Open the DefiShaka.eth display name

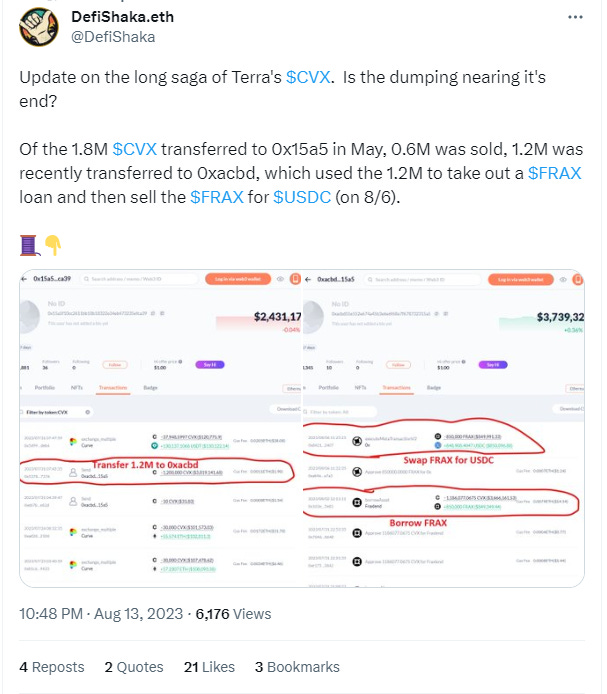point(123,17)
